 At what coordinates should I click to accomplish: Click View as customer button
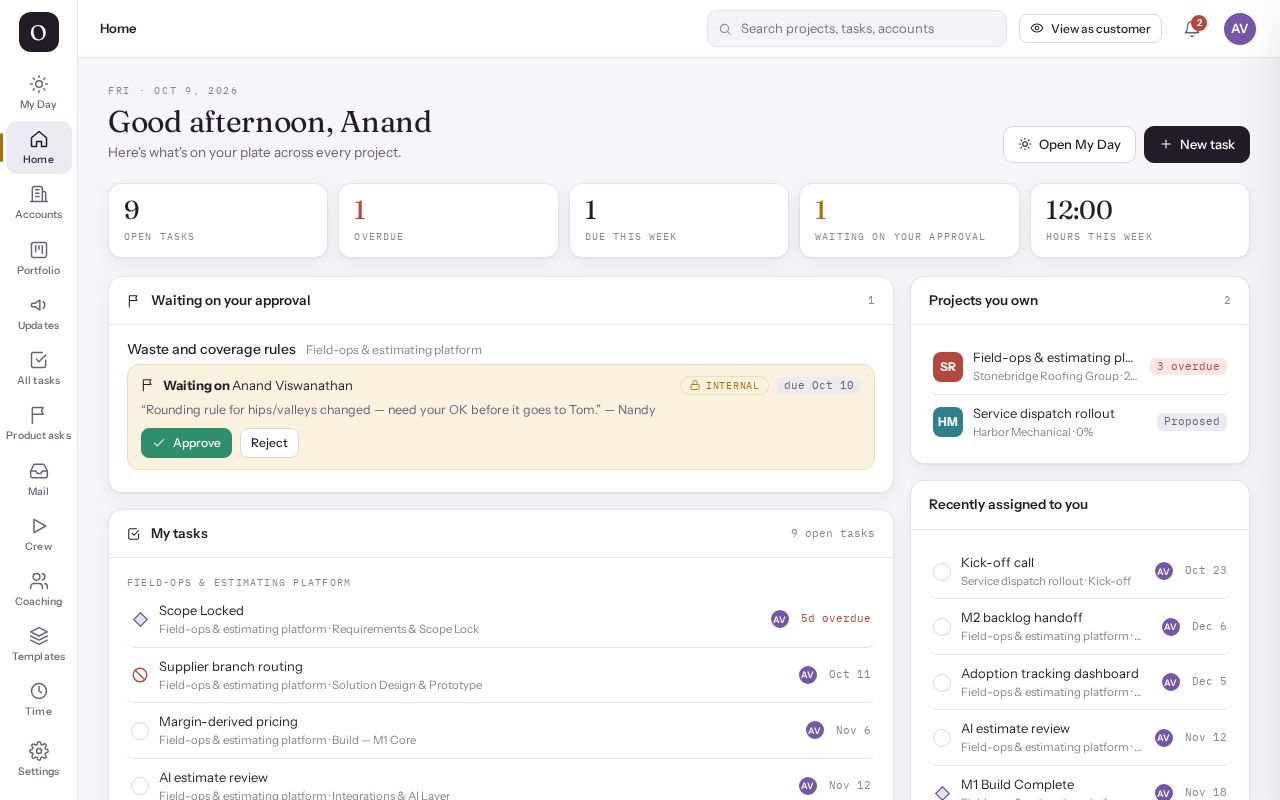pyautogui.click(x=1090, y=28)
